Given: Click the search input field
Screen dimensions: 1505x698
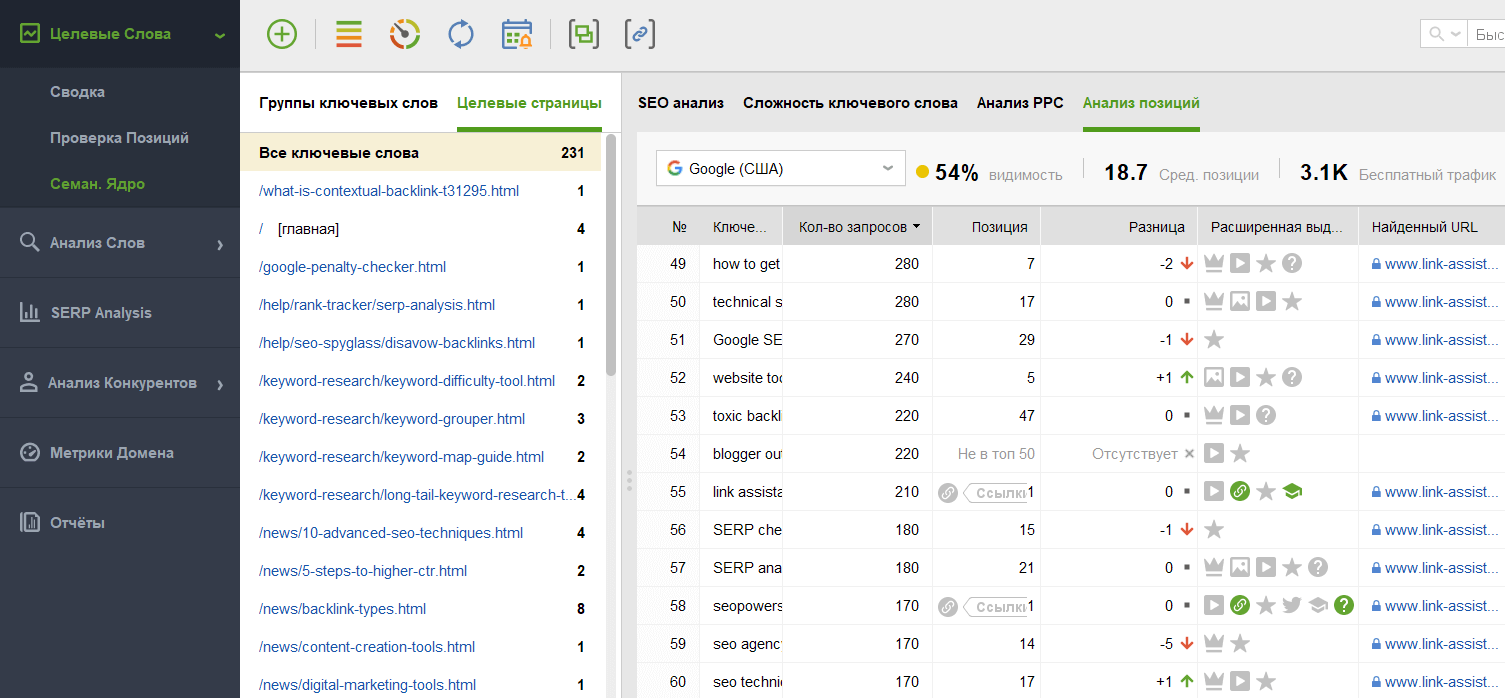Looking at the screenshot, I should click(x=1487, y=34).
